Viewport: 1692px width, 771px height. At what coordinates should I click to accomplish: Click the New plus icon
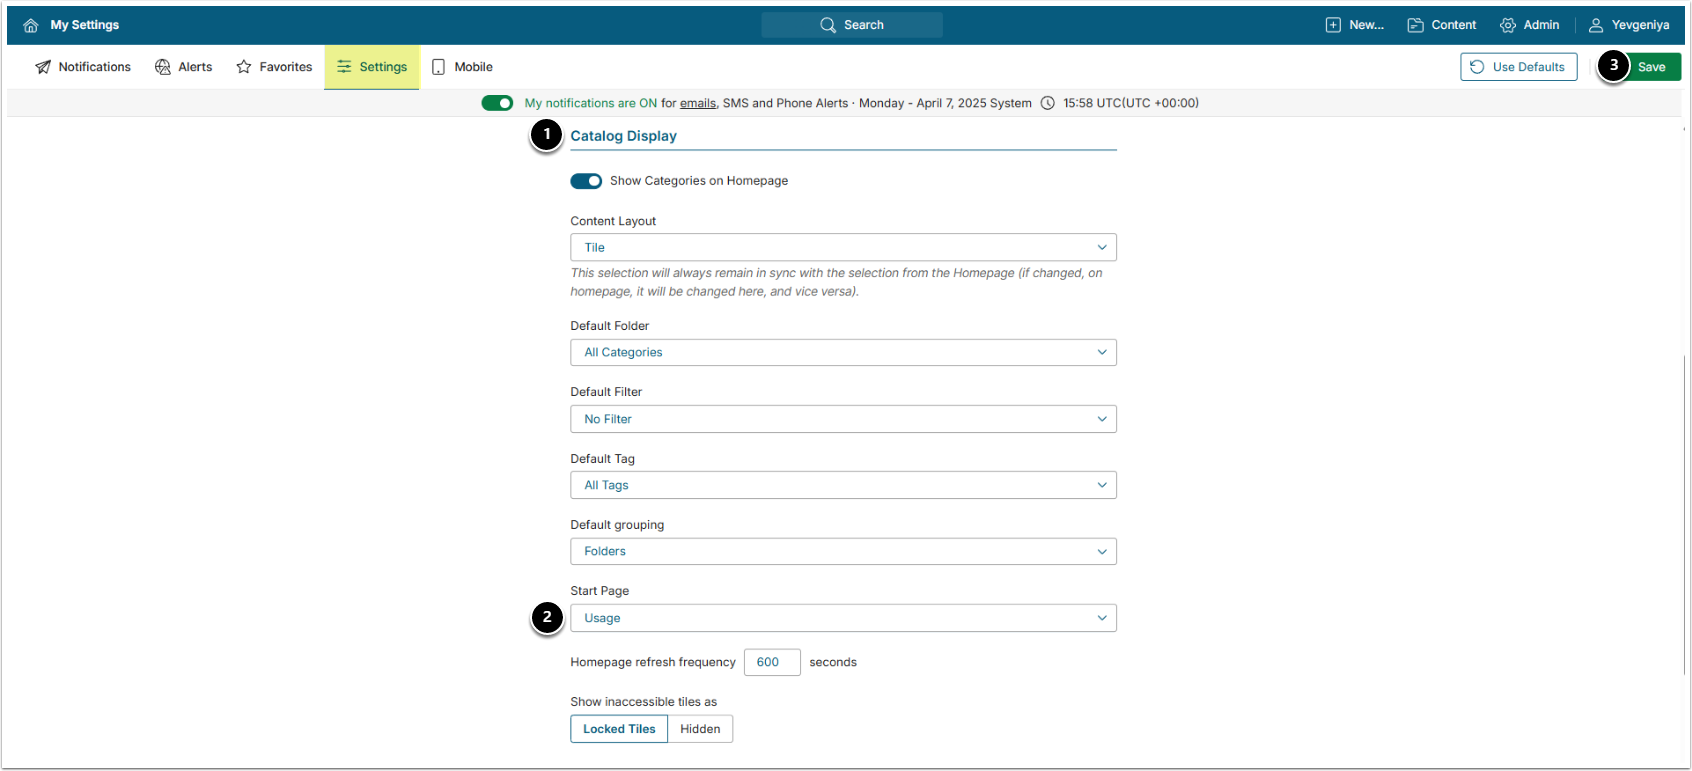click(x=1333, y=25)
